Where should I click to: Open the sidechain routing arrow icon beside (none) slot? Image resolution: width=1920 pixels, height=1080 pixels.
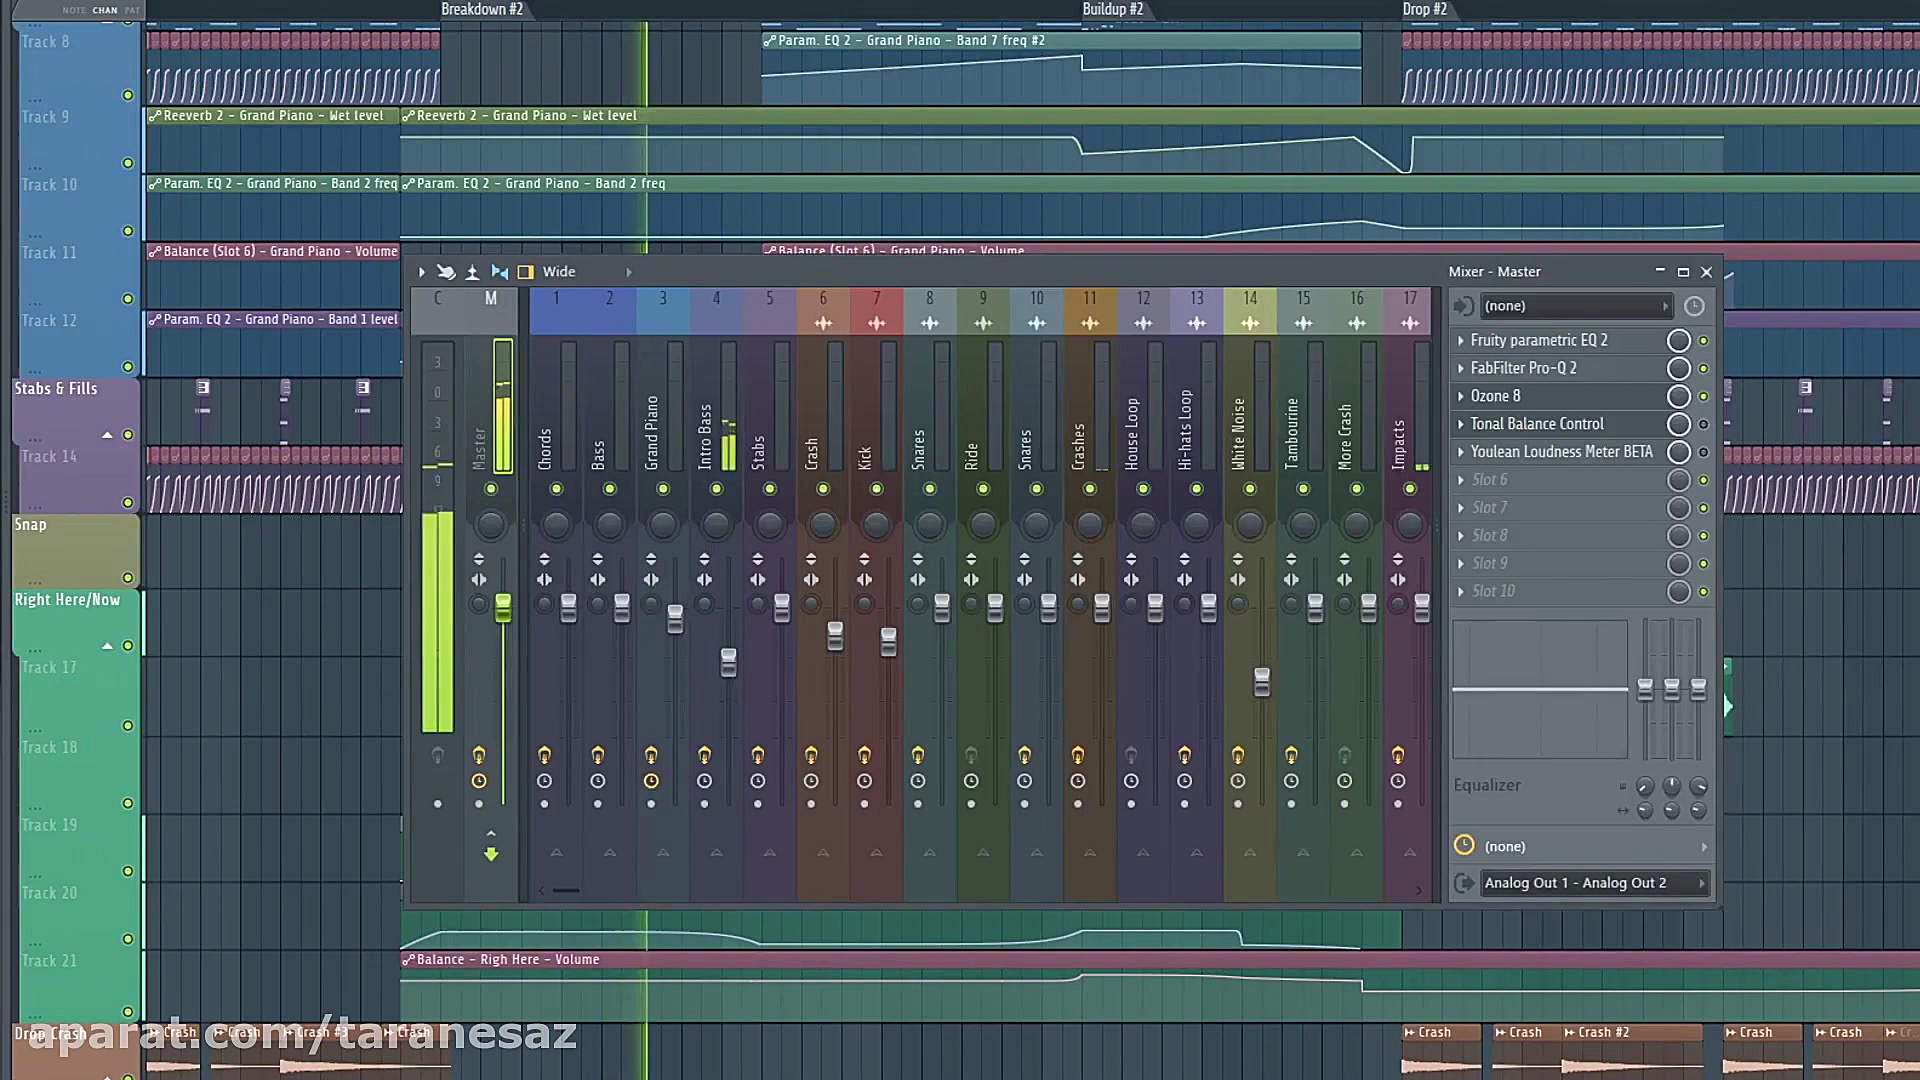coord(1463,306)
